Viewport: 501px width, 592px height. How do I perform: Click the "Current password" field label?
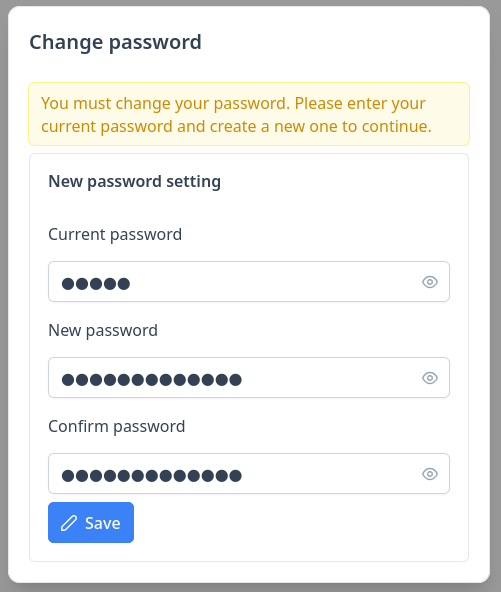tap(115, 235)
